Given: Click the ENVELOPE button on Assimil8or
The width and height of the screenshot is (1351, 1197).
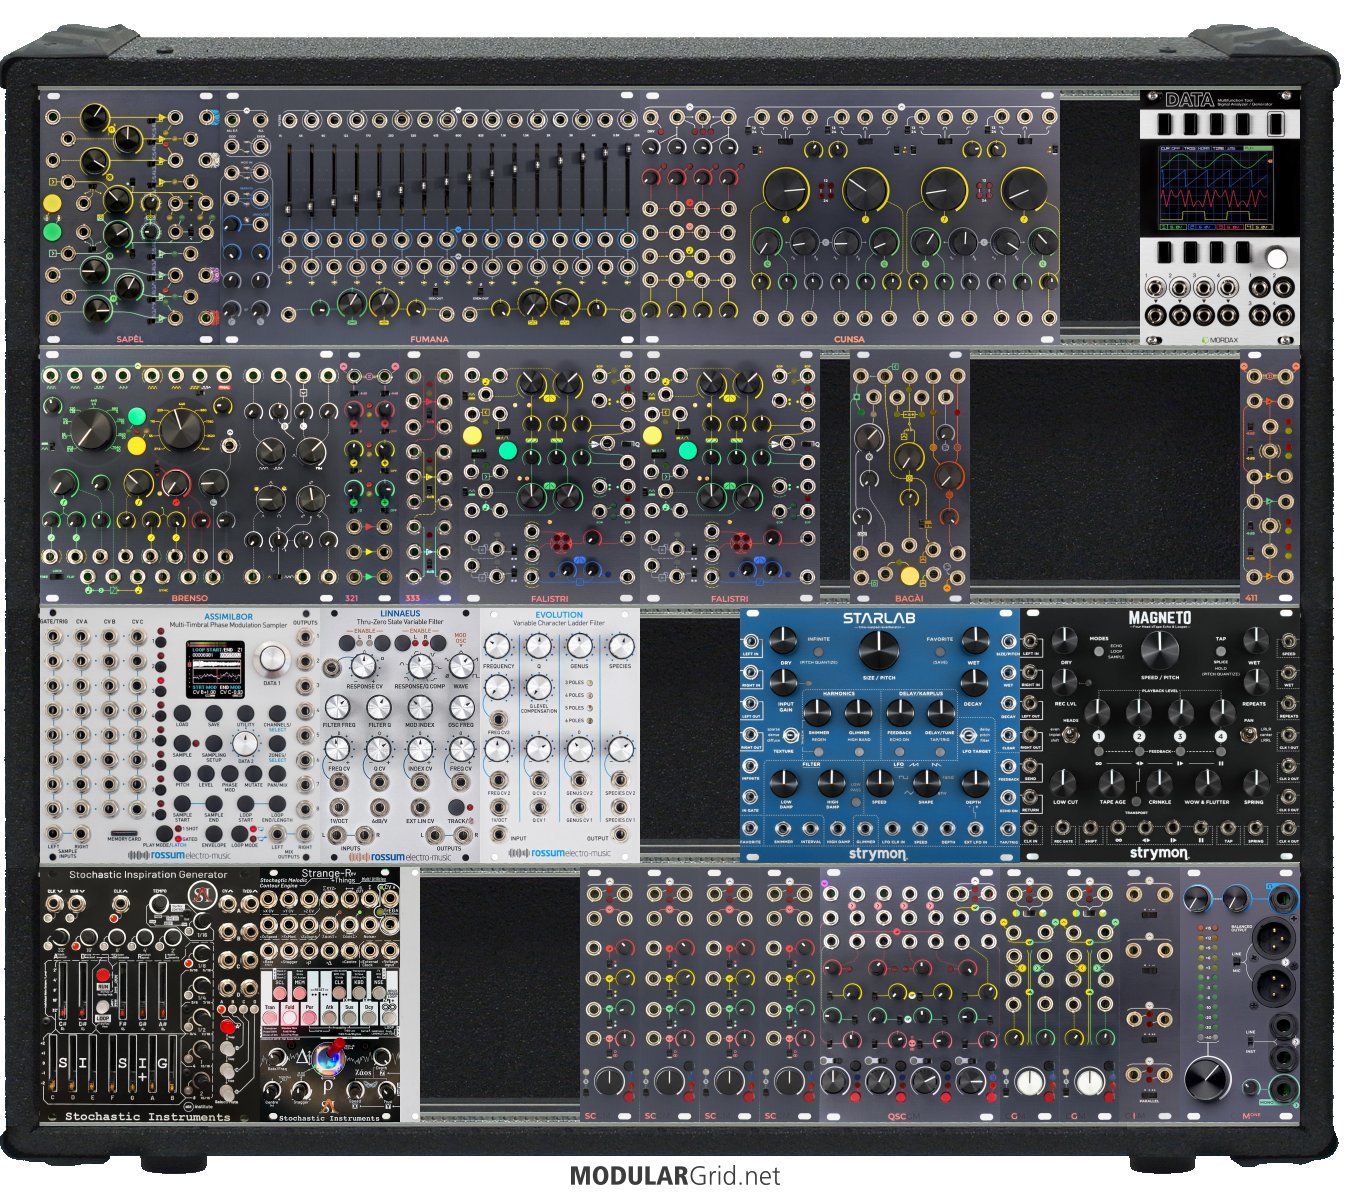Looking at the screenshot, I should coord(214,833).
